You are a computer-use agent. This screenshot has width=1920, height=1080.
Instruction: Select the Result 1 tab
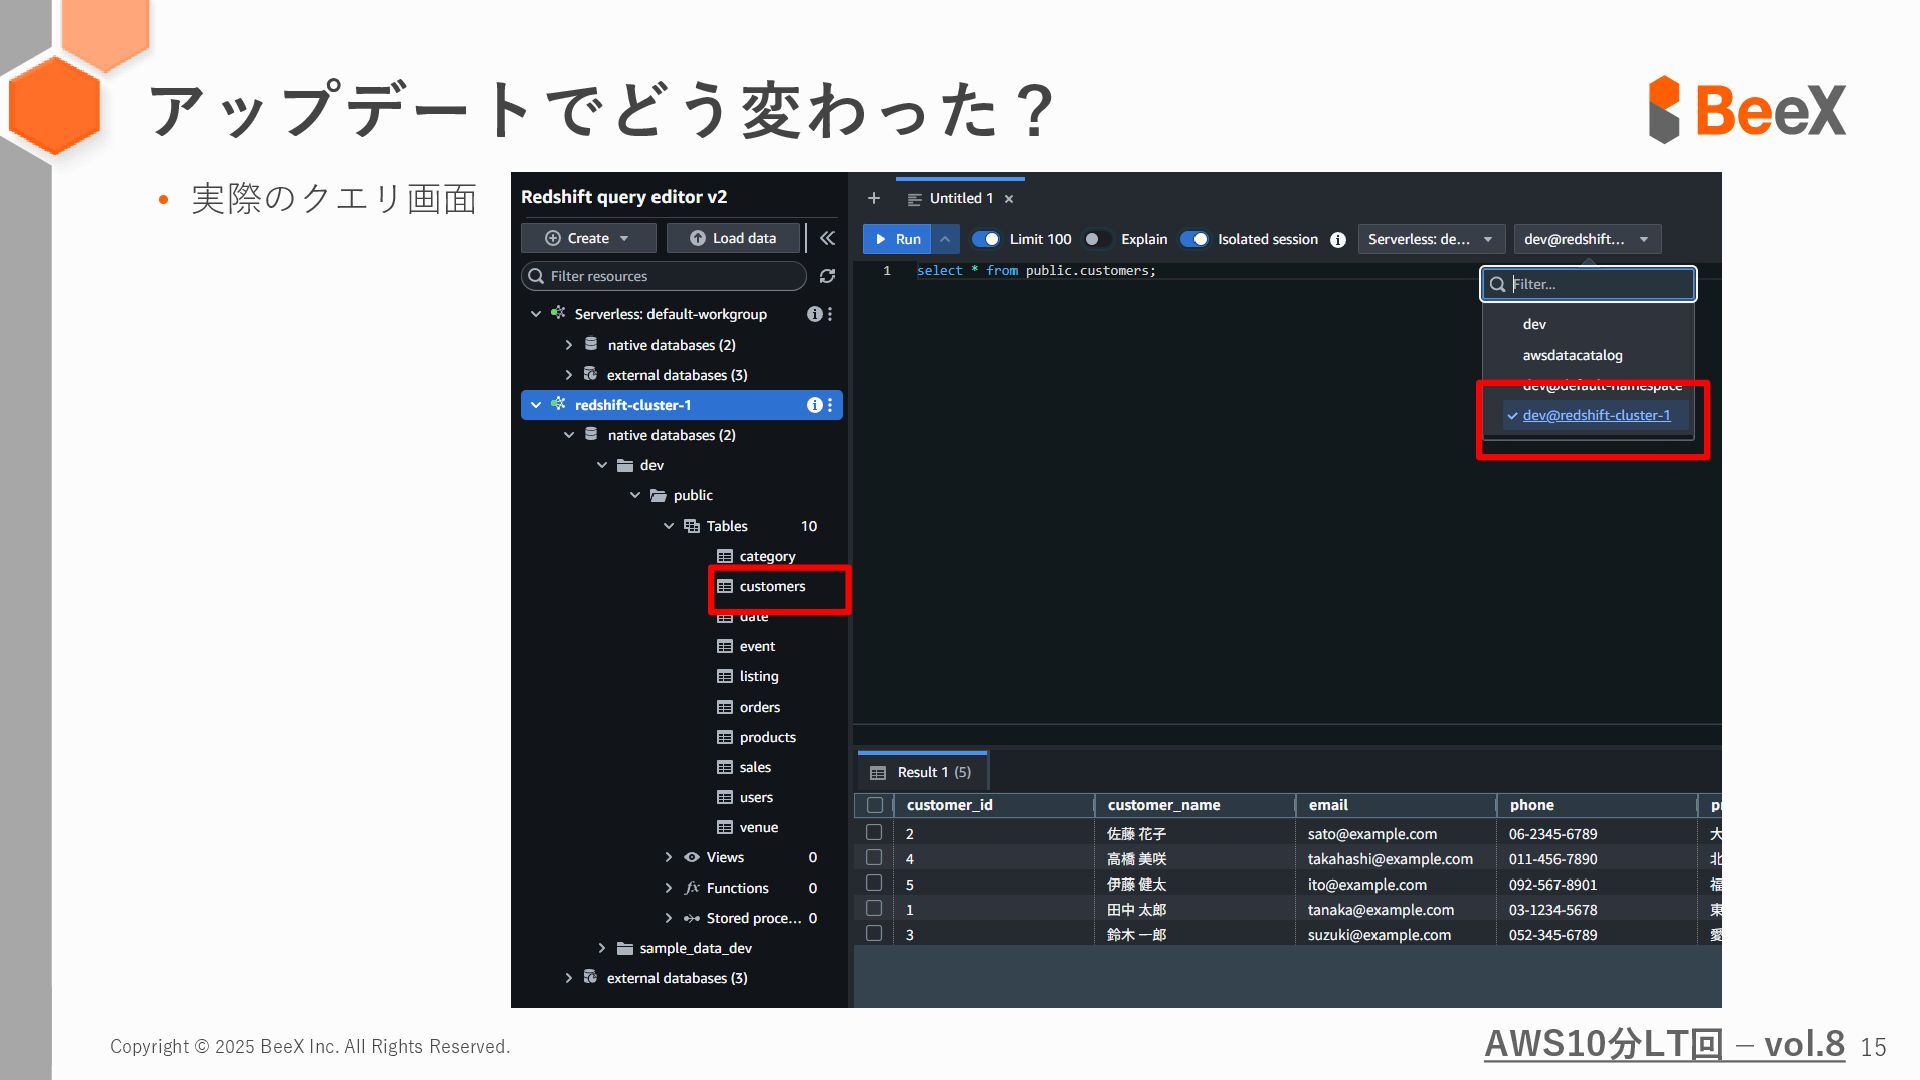pyautogui.click(x=922, y=772)
